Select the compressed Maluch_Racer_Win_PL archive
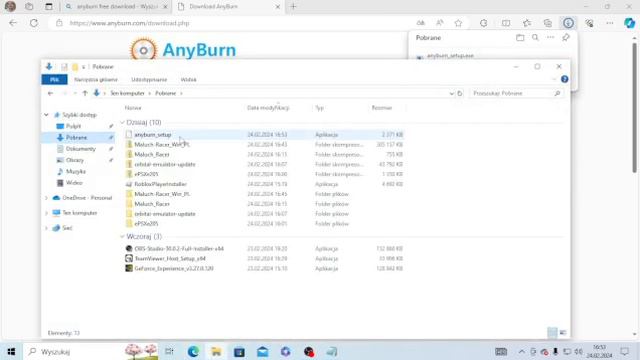Image resolution: width=640 pixels, height=360 pixels. (x=162, y=144)
